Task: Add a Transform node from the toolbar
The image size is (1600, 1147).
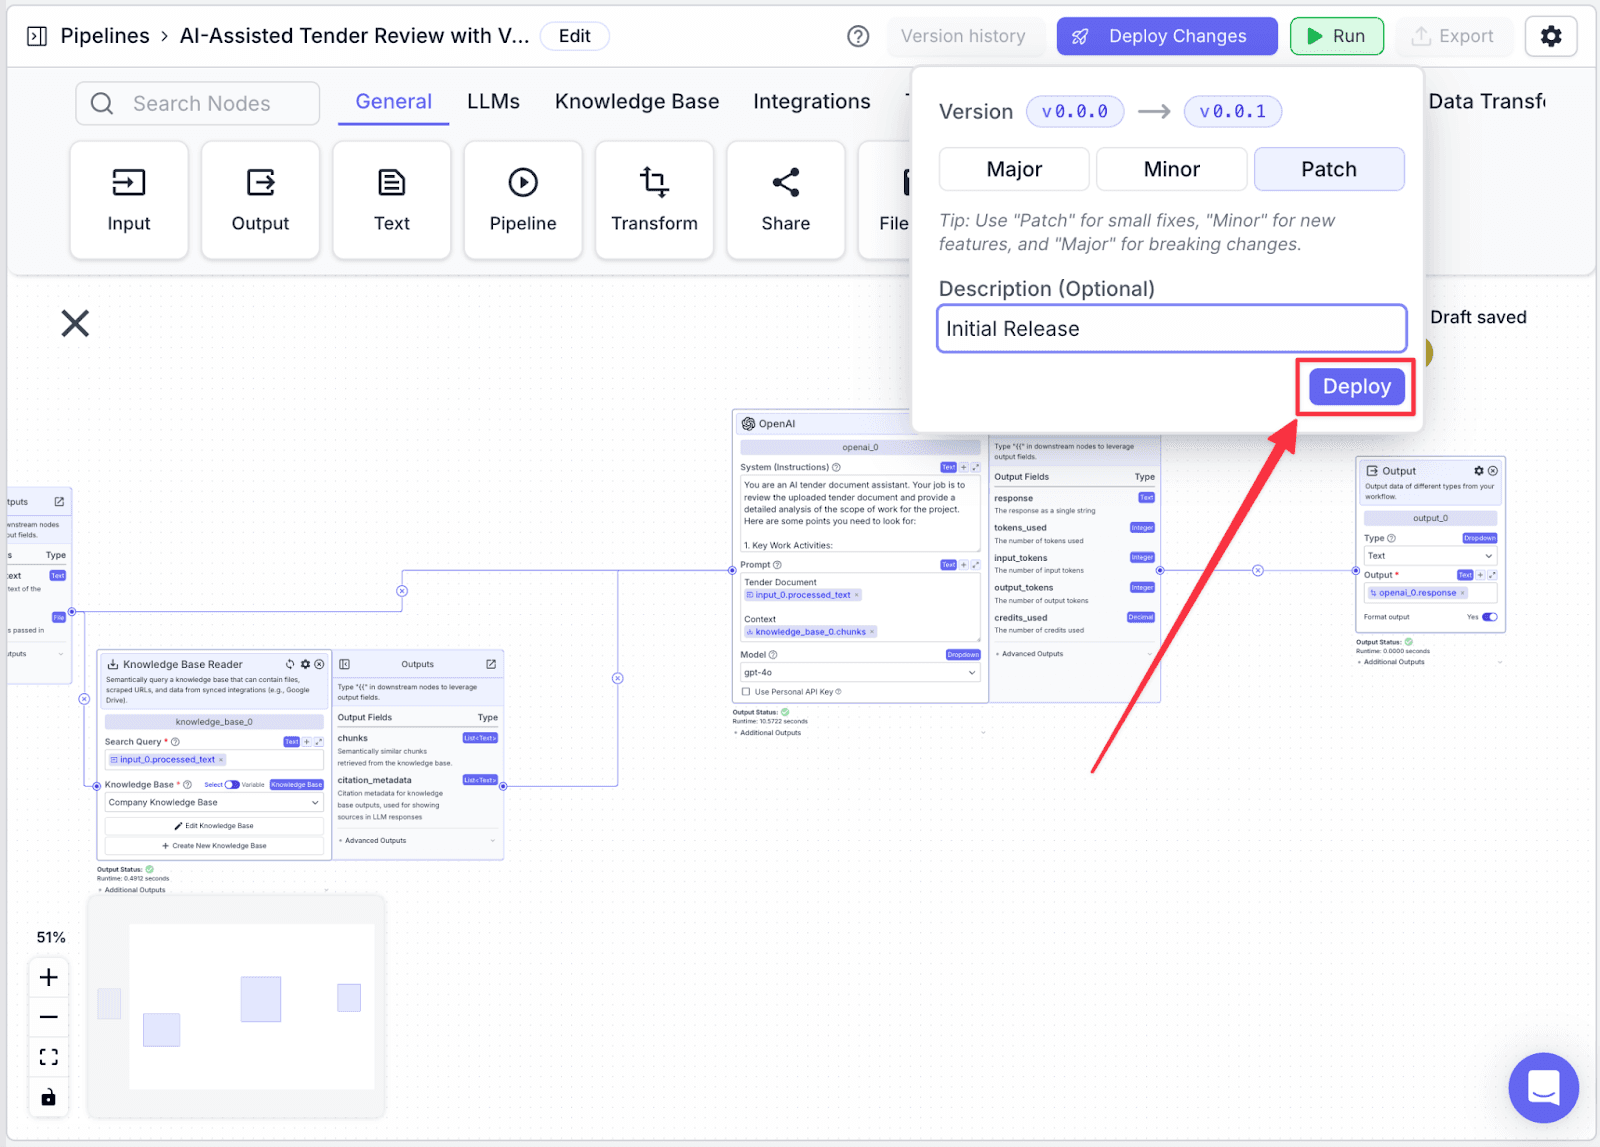Action: click(x=654, y=200)
